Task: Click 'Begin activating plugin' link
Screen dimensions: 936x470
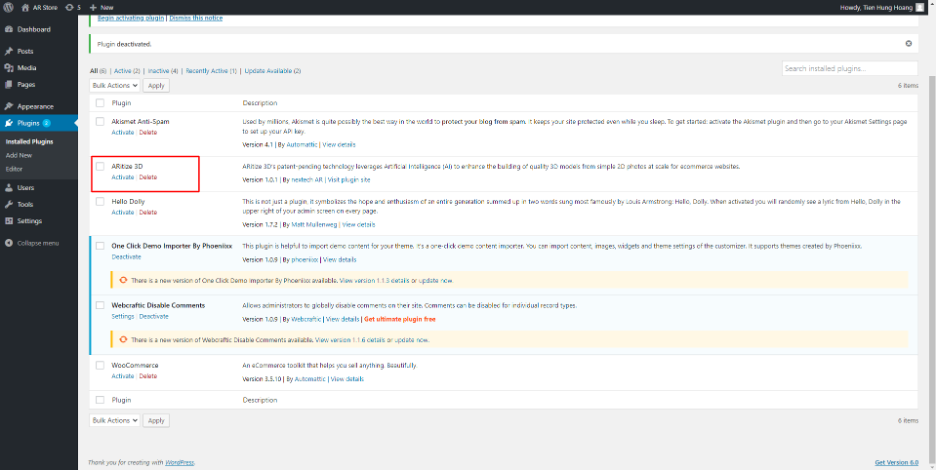Action: point(131,18)
